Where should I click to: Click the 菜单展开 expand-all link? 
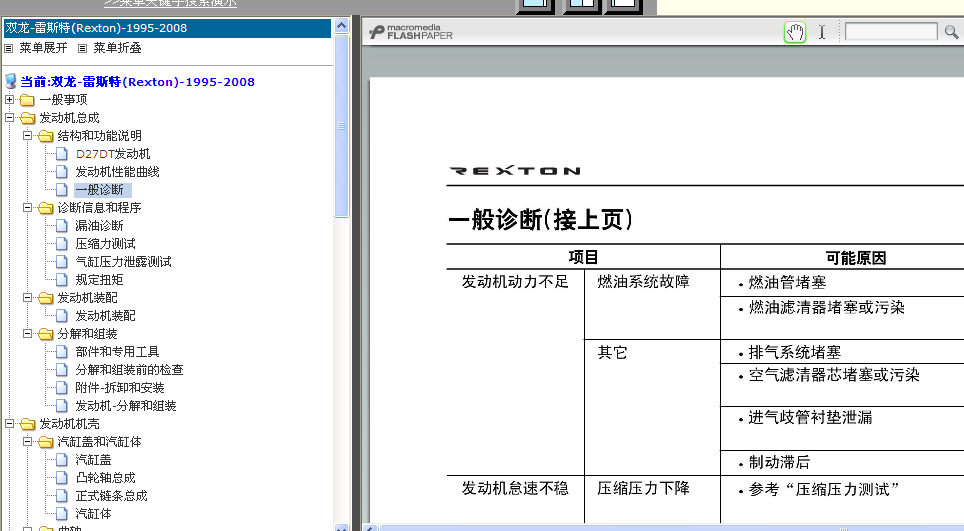click(x=43, y=48)
